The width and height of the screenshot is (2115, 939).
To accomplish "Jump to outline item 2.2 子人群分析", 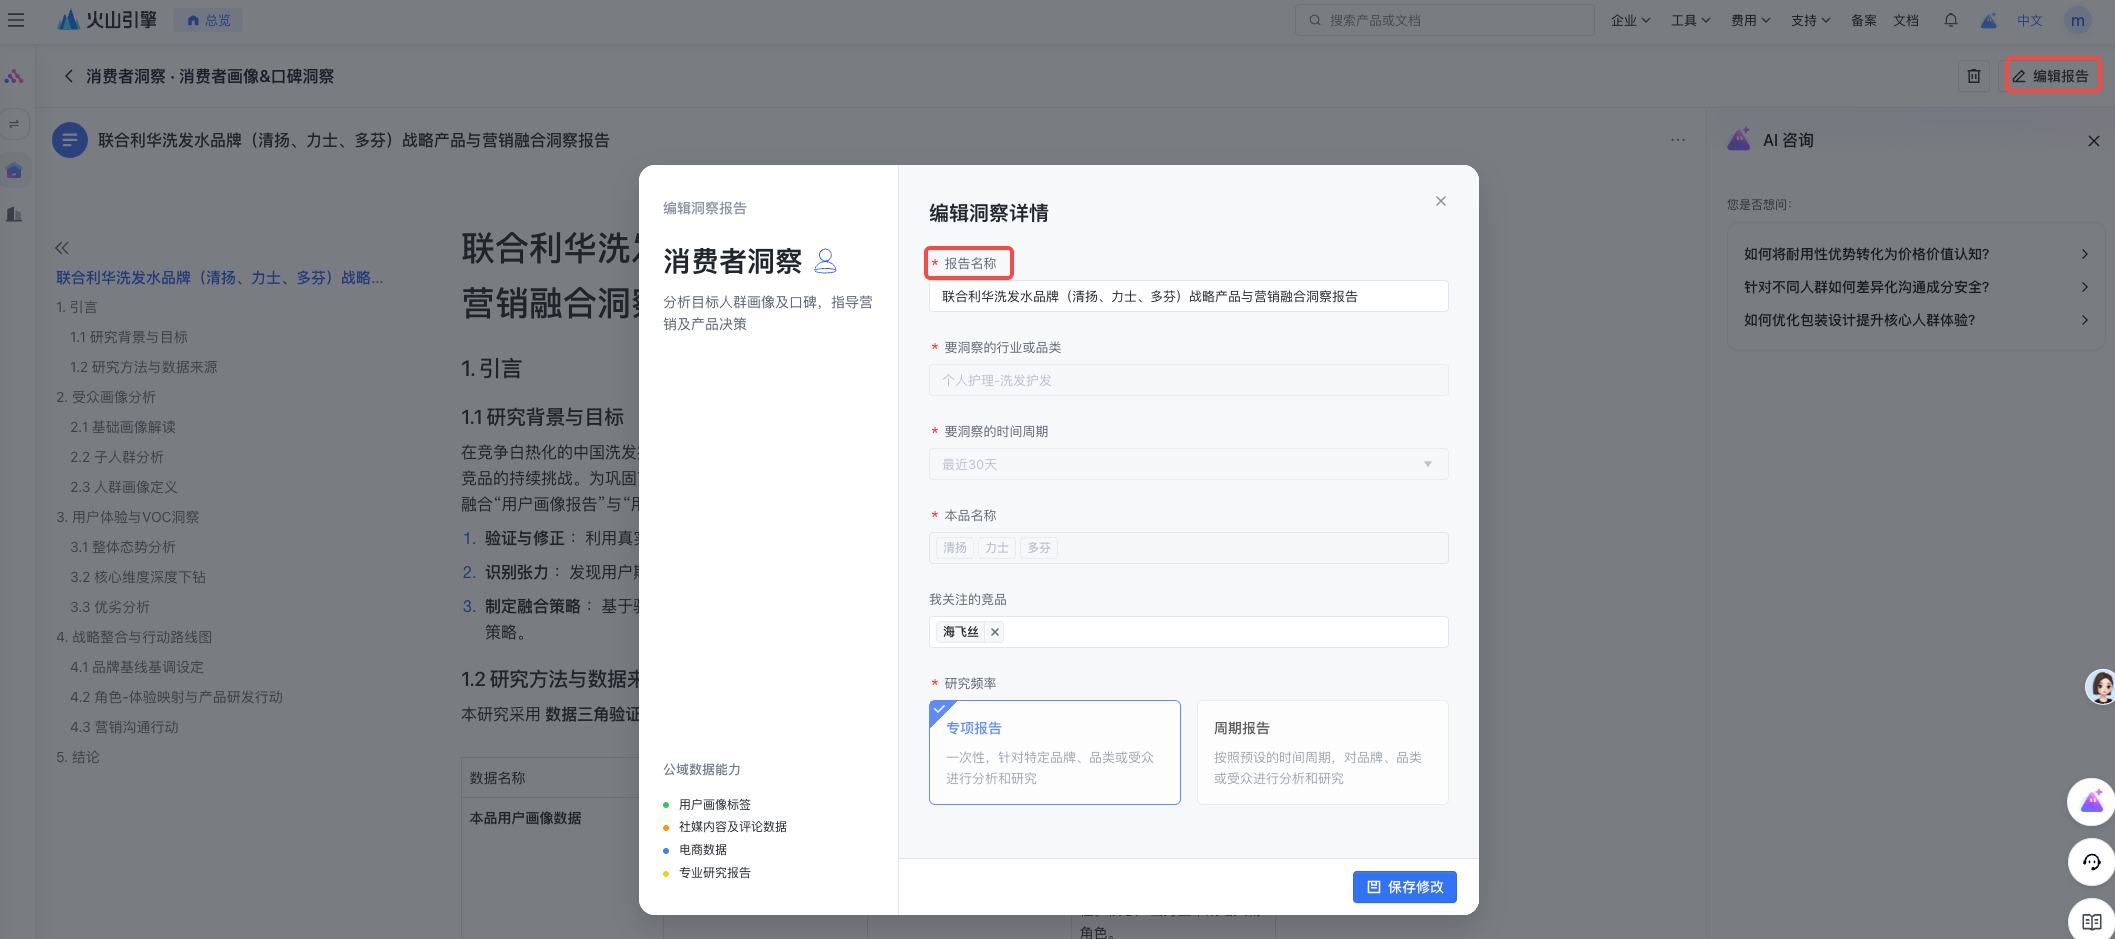I will 117,457.
